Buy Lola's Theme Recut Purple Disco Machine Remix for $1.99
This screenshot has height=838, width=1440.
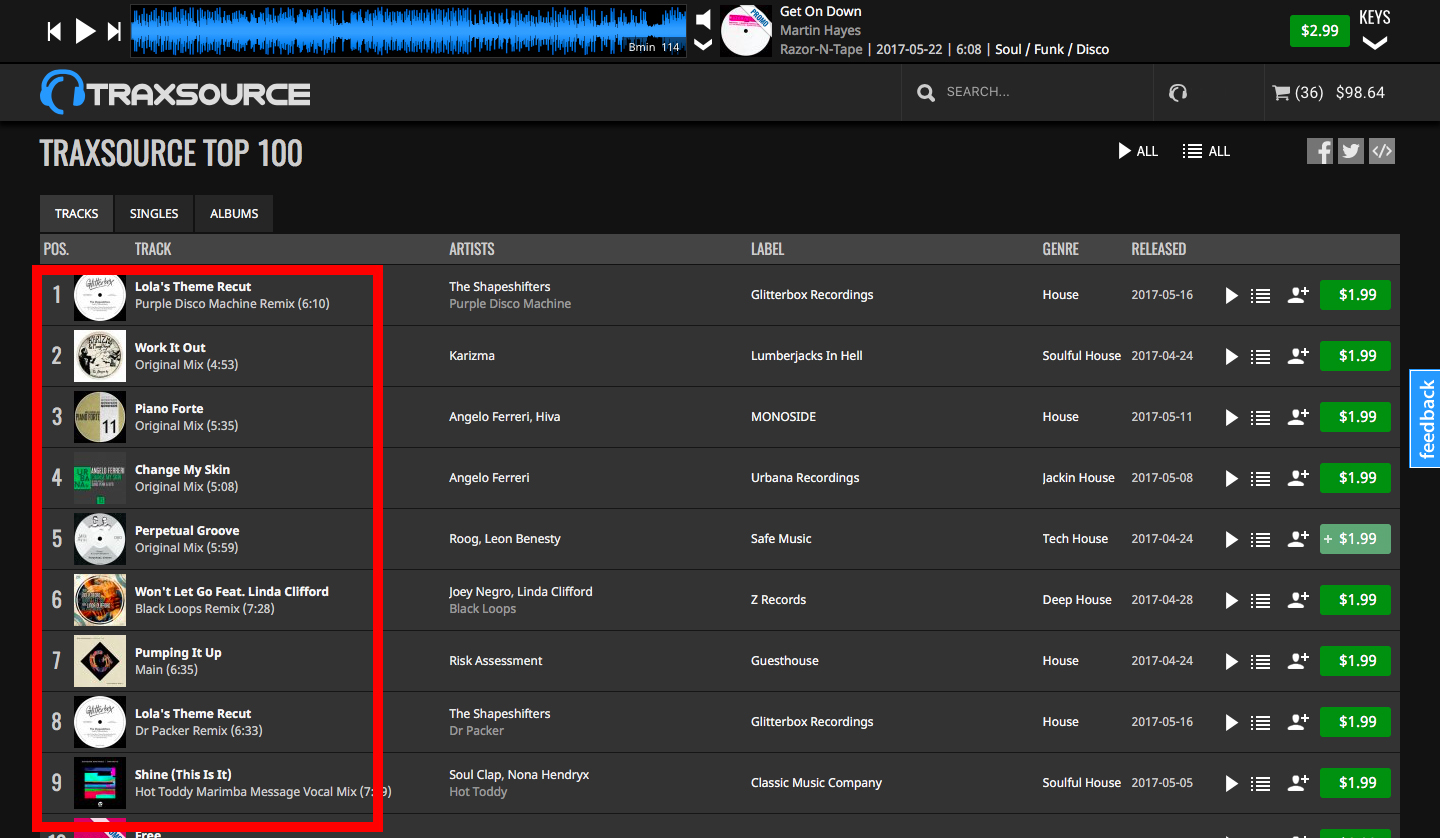(x=1355, y=295)
